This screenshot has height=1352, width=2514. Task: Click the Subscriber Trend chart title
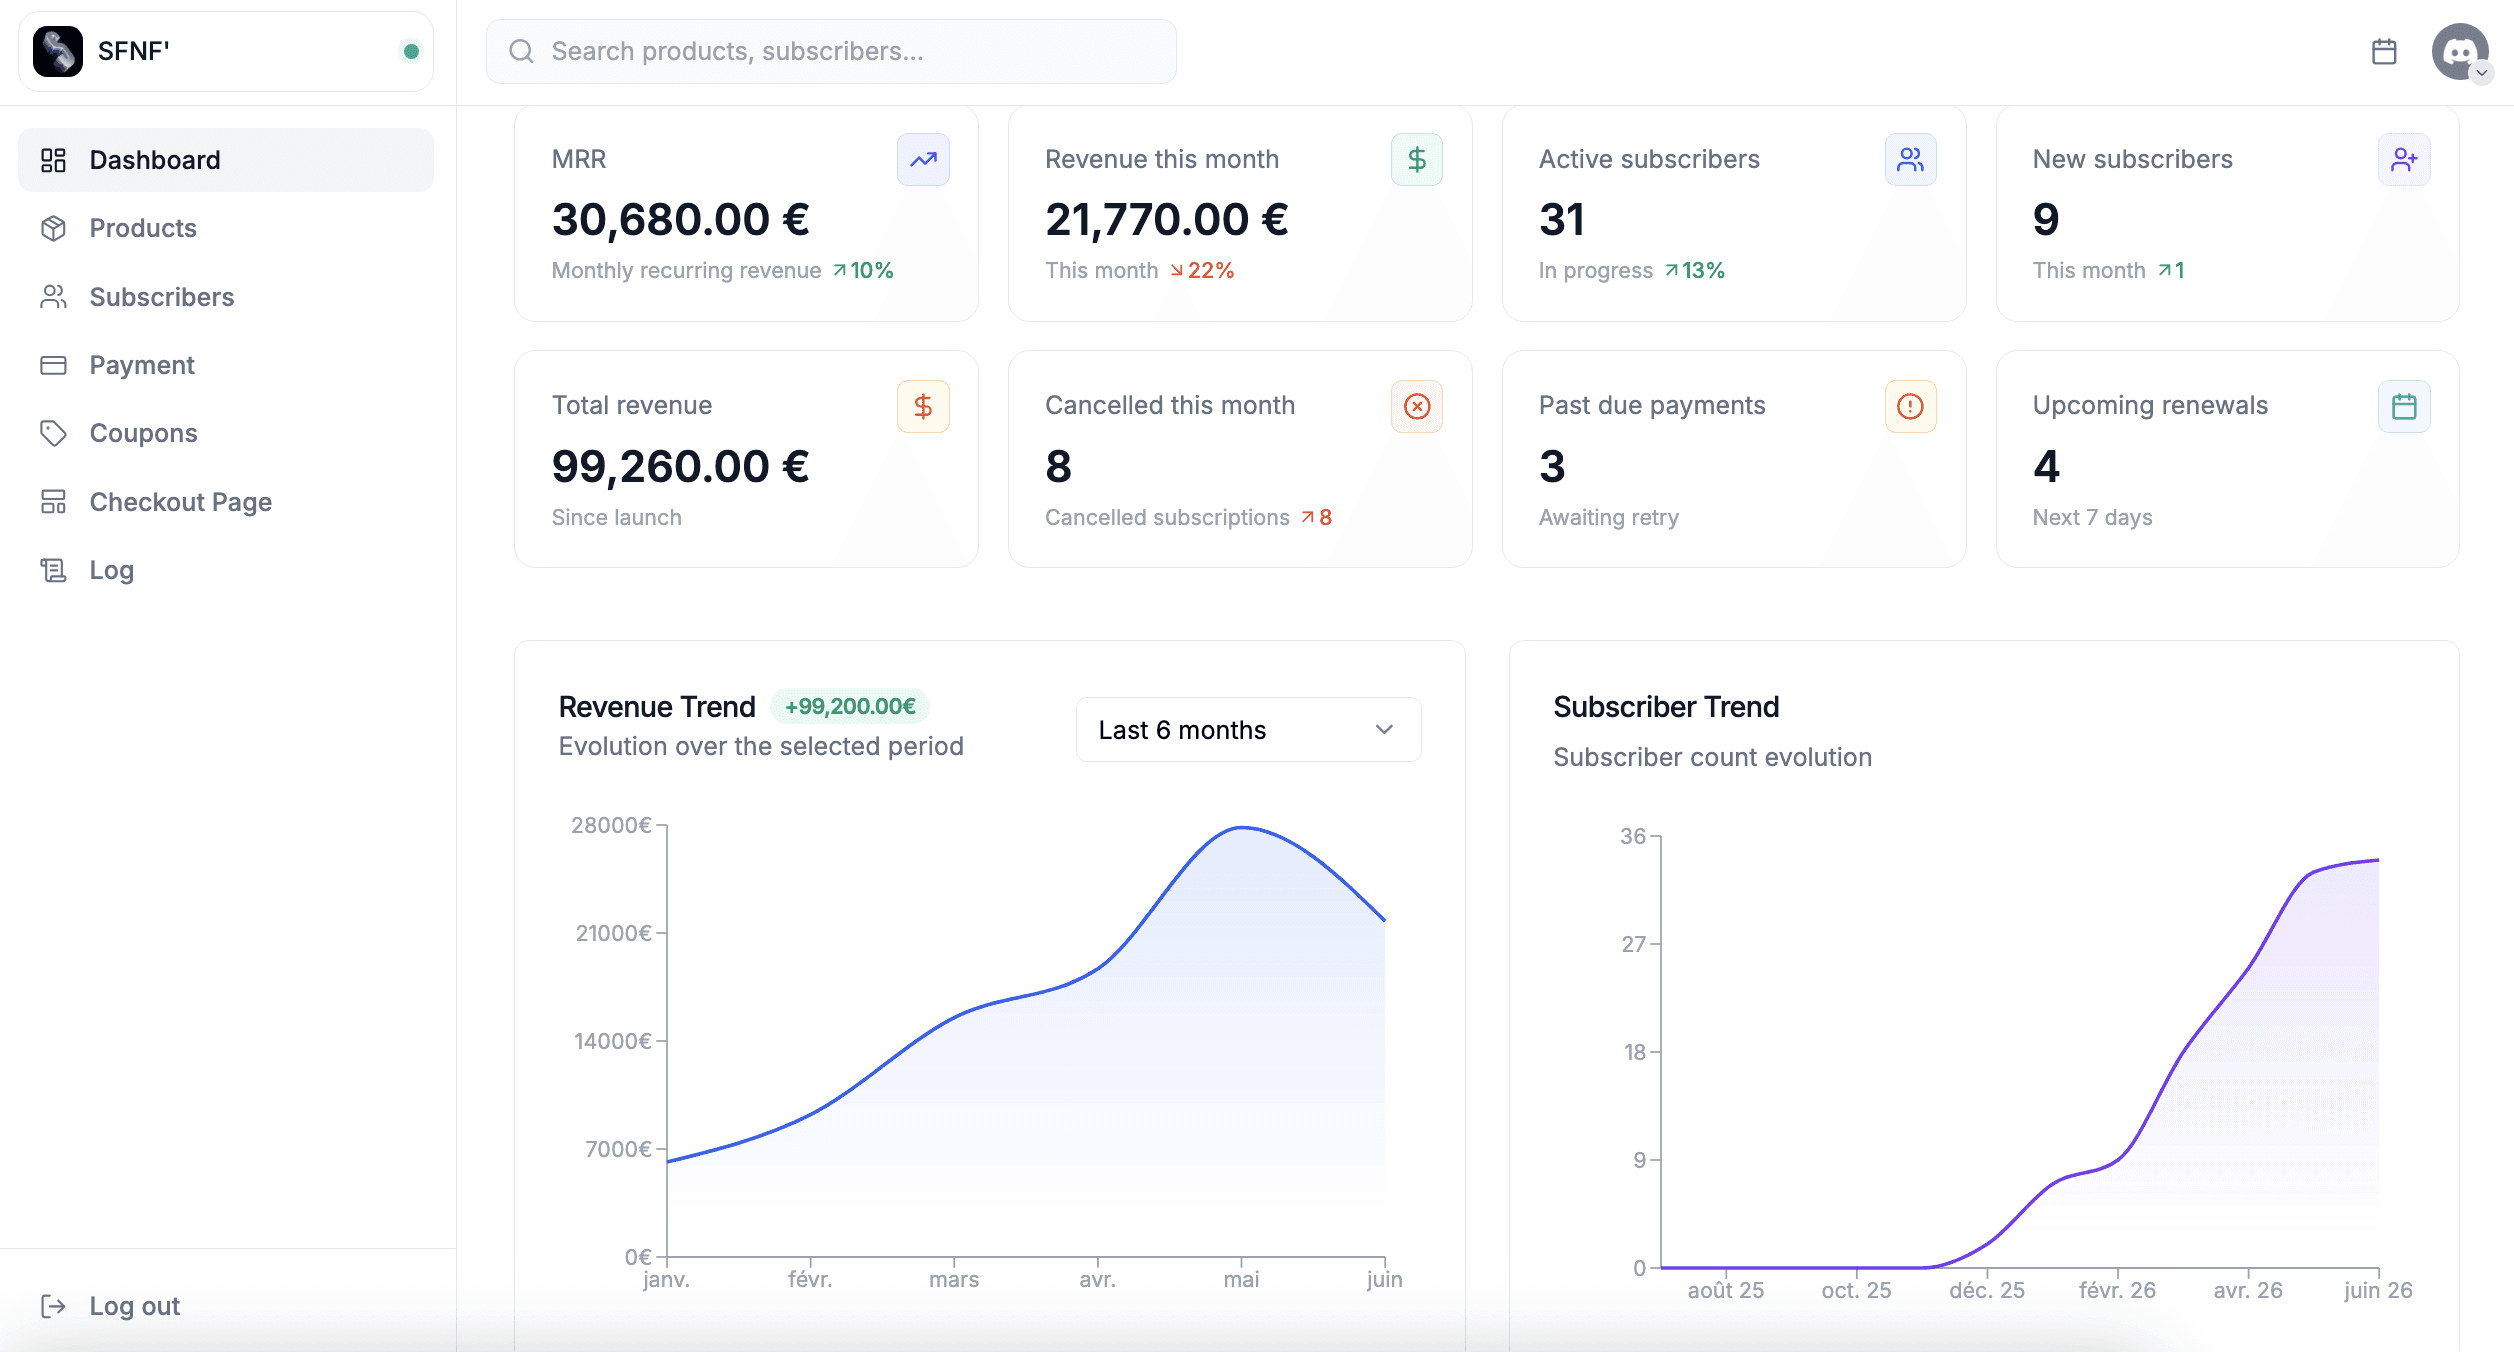pyautogui.click(x=1666, y=706)
